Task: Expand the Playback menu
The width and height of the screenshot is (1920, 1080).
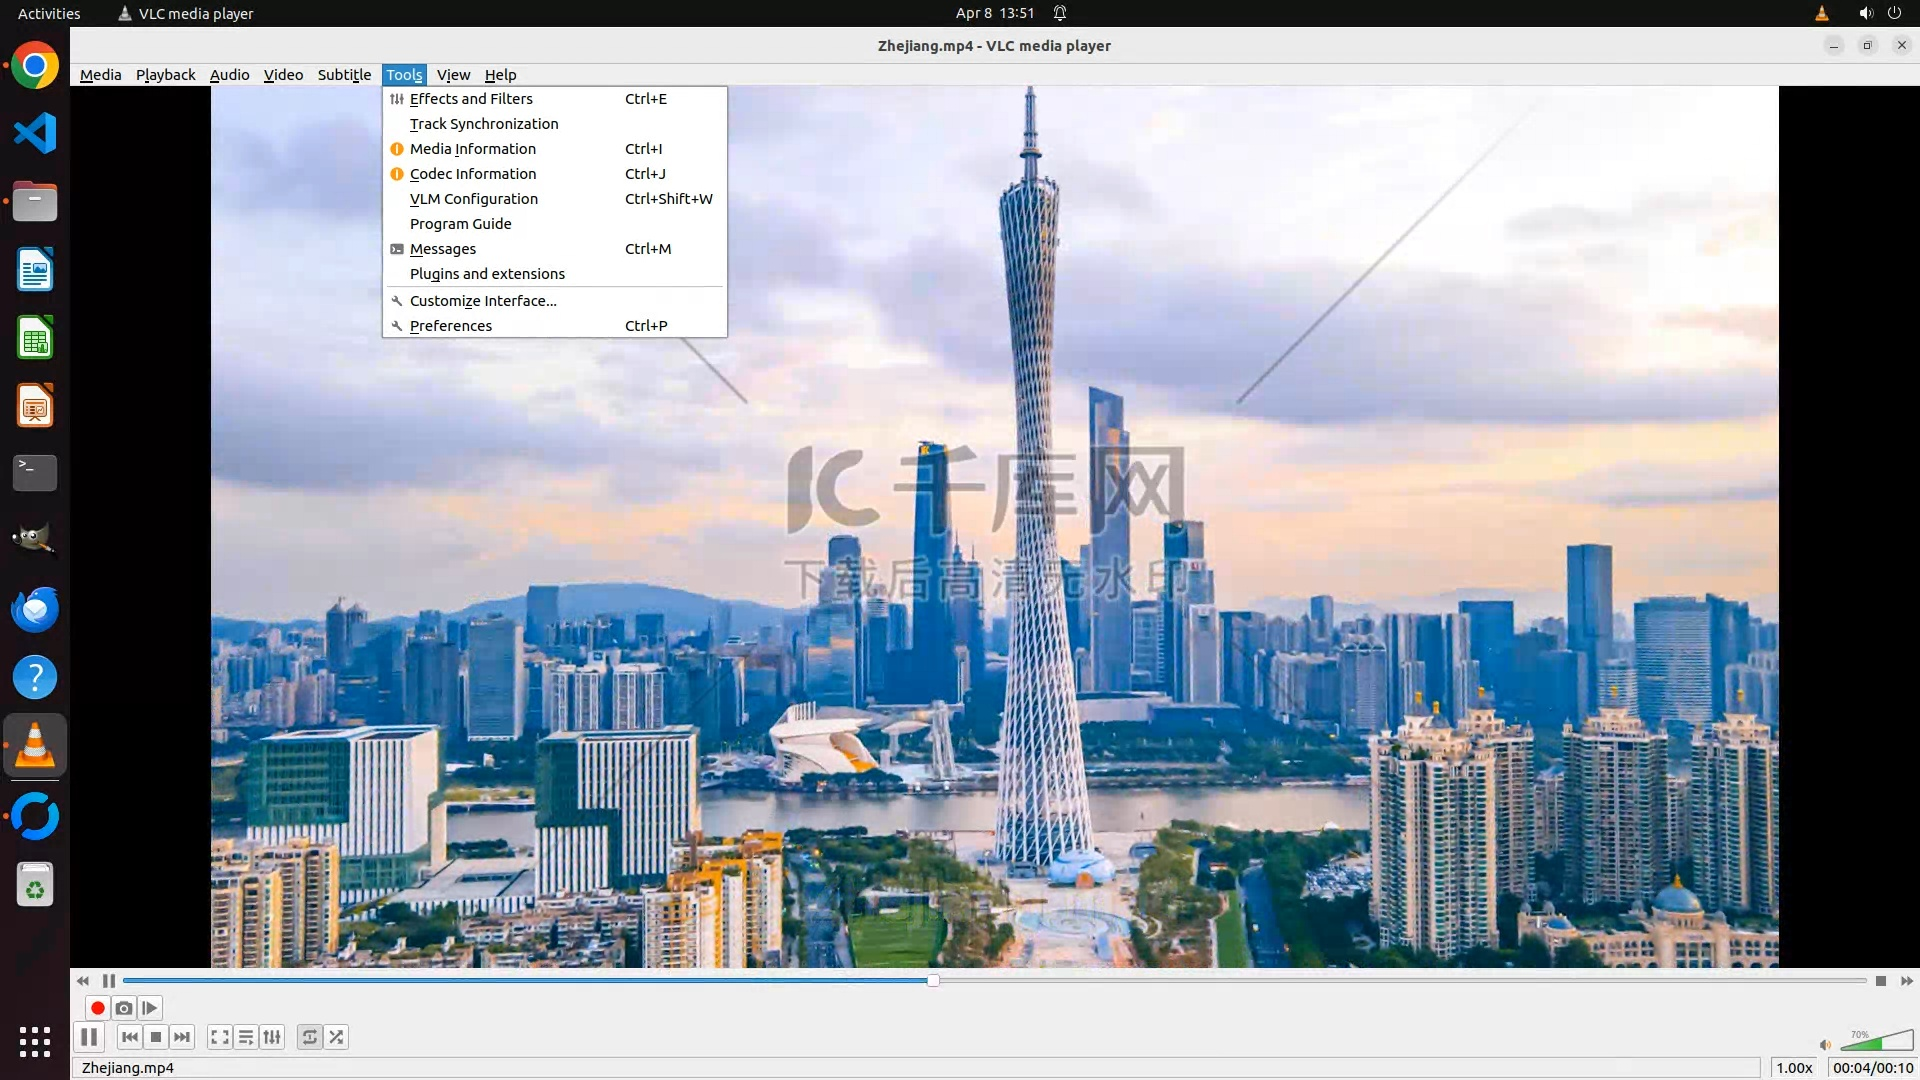Action: [x=165, y=75]
